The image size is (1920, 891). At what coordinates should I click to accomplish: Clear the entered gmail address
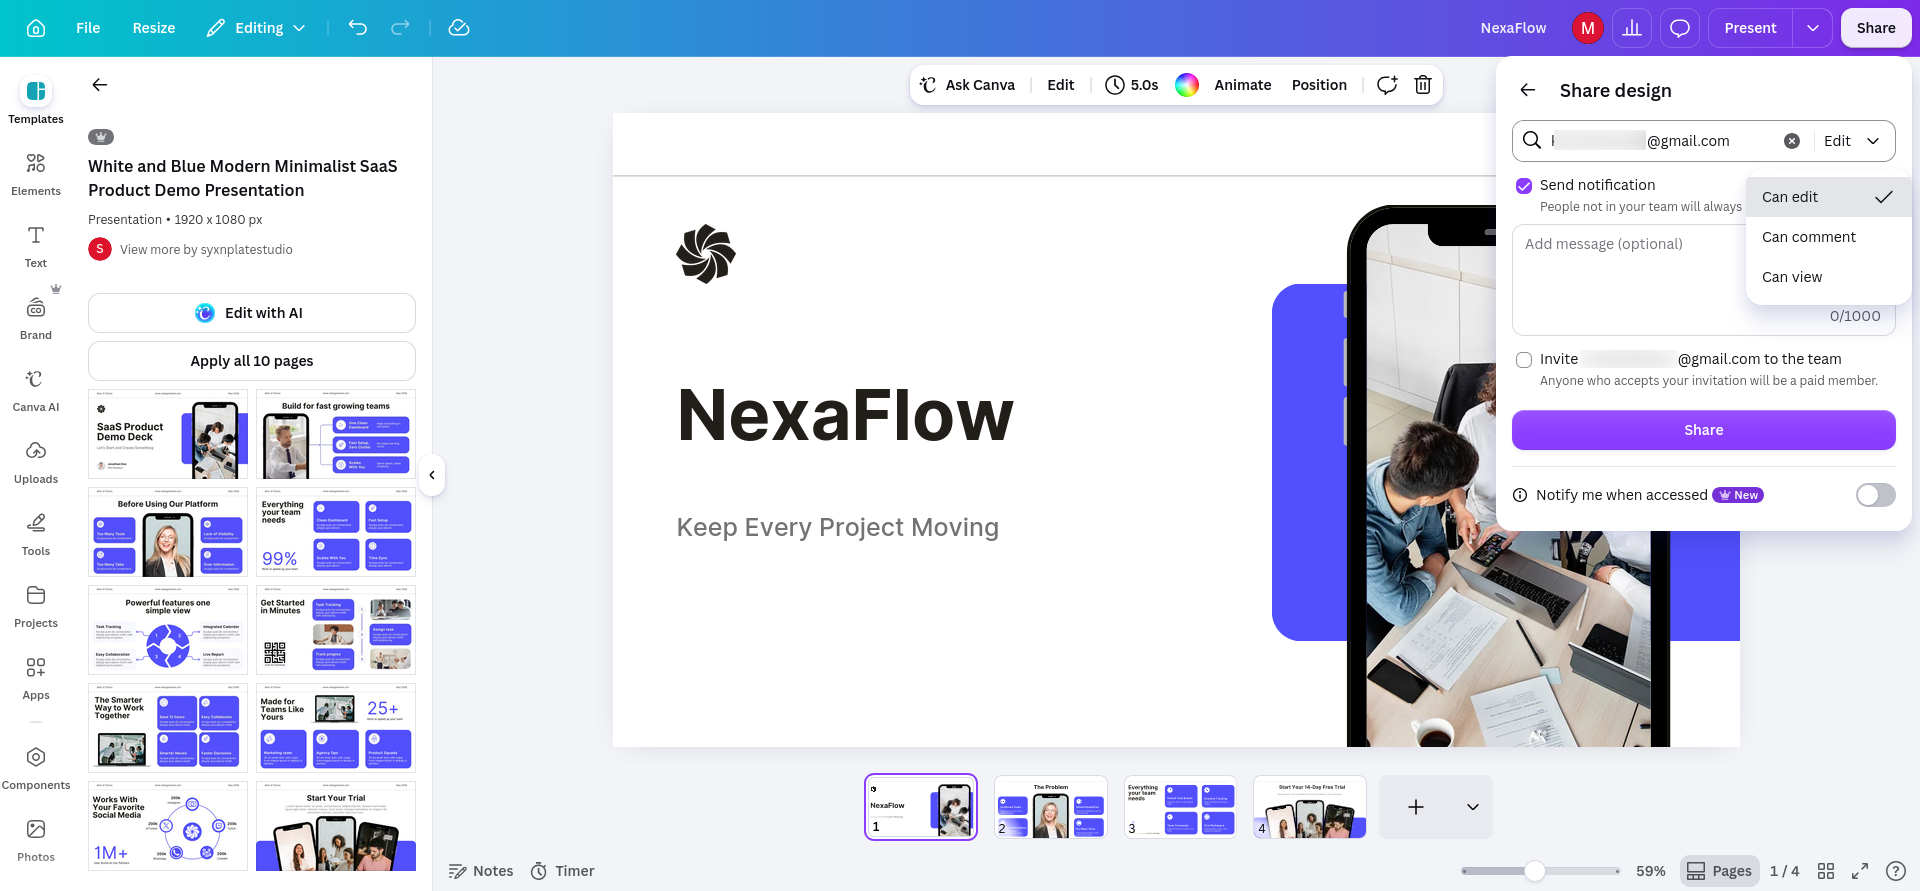1792,141
